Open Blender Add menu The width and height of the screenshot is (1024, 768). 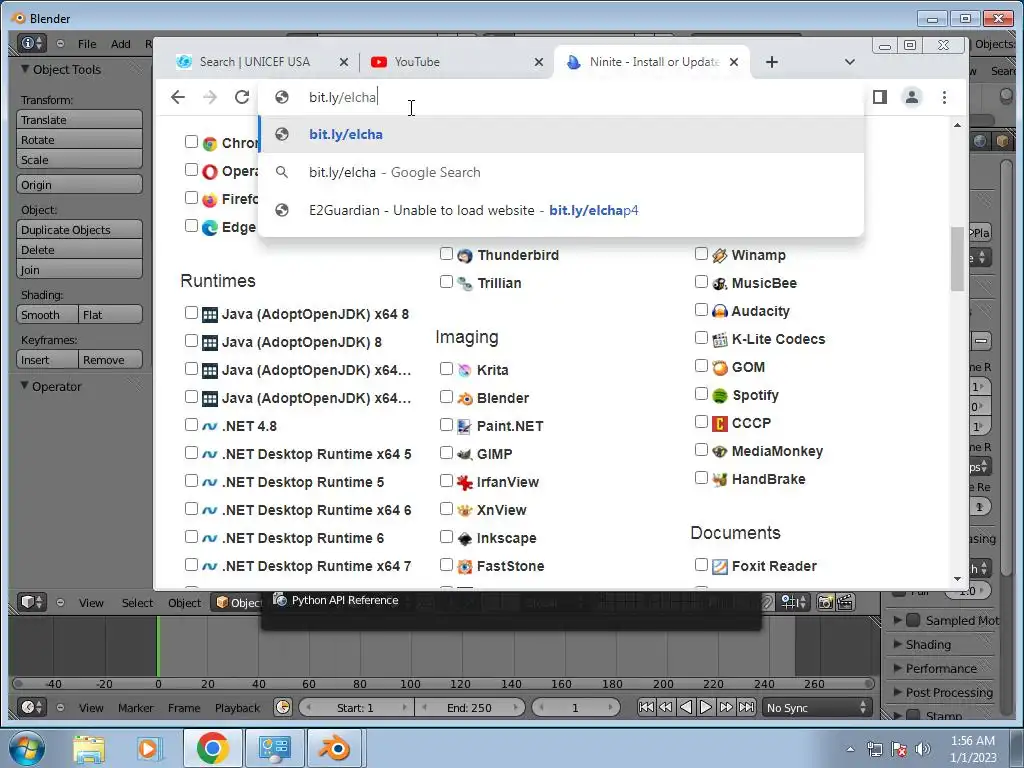pos(120,44)
